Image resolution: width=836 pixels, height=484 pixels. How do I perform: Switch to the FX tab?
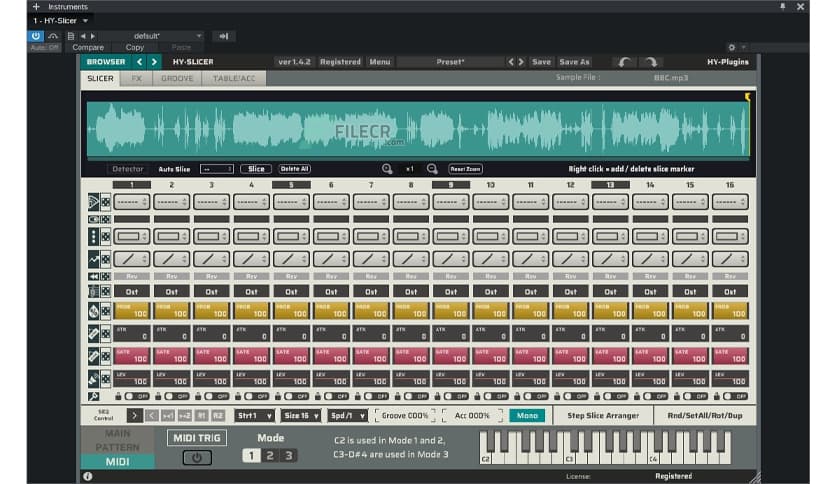[136, 78]
